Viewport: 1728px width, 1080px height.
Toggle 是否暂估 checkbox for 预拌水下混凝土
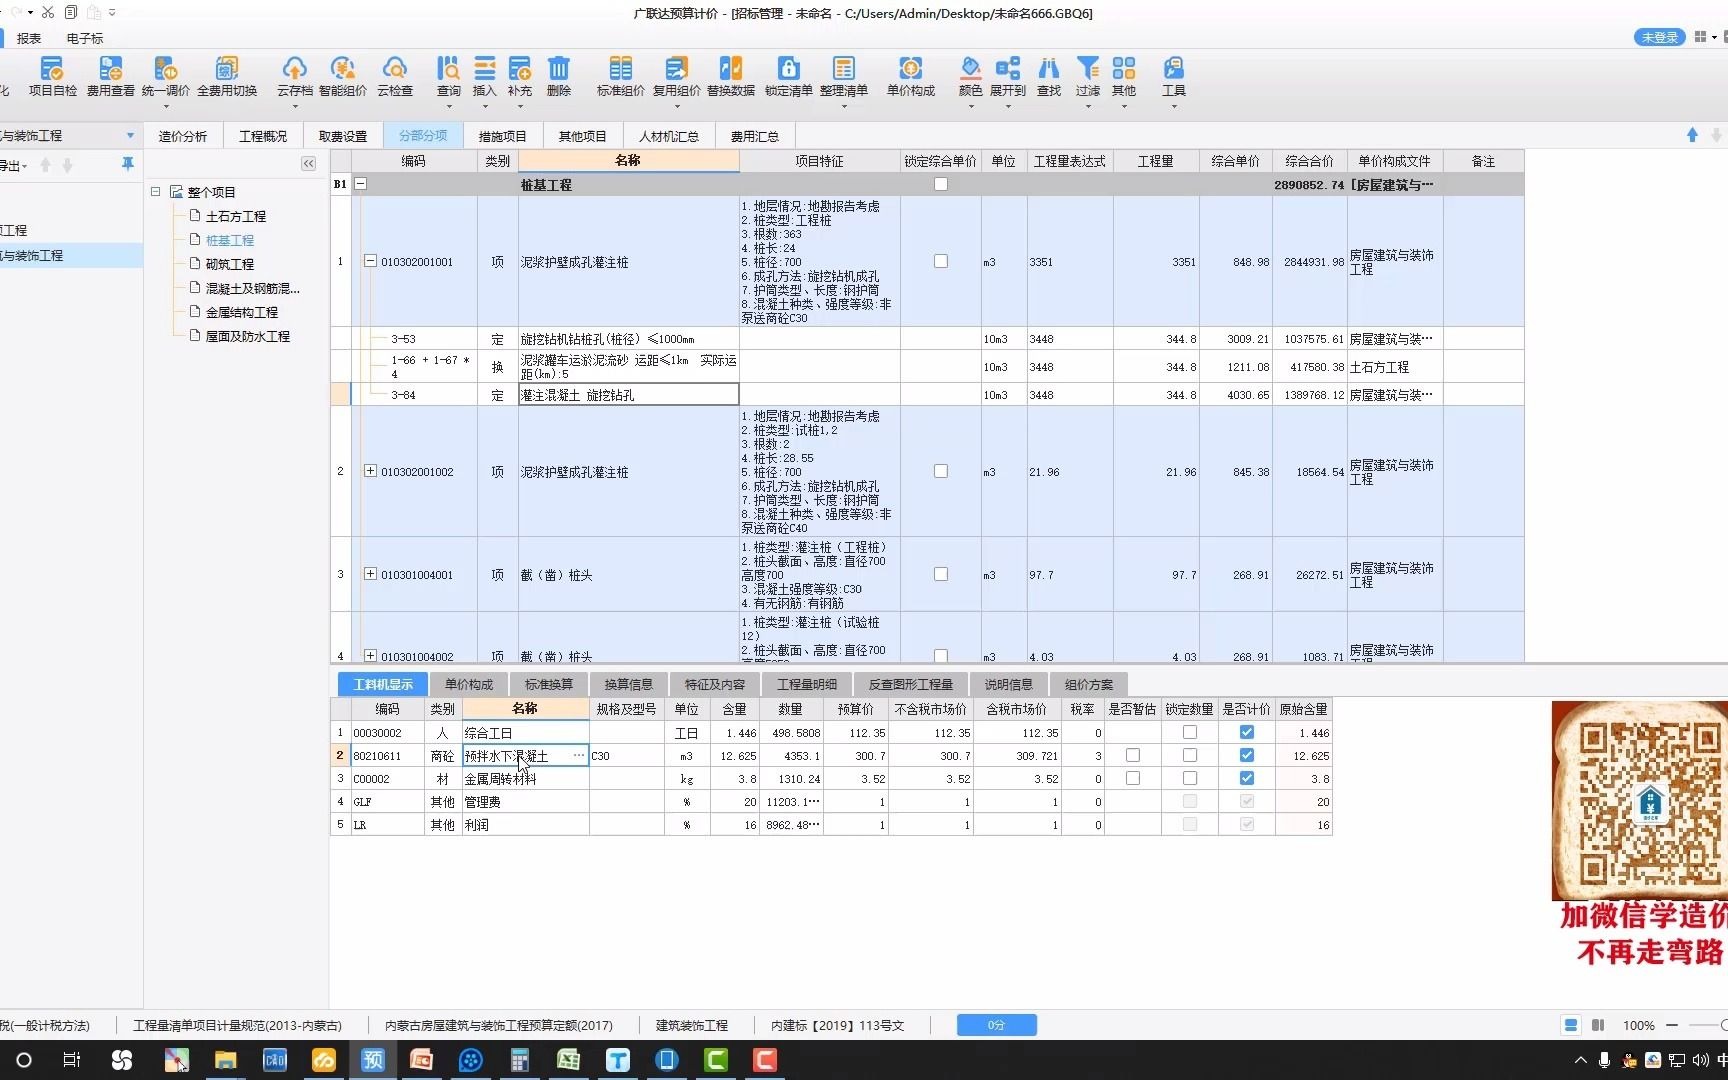click(1132, 755)
